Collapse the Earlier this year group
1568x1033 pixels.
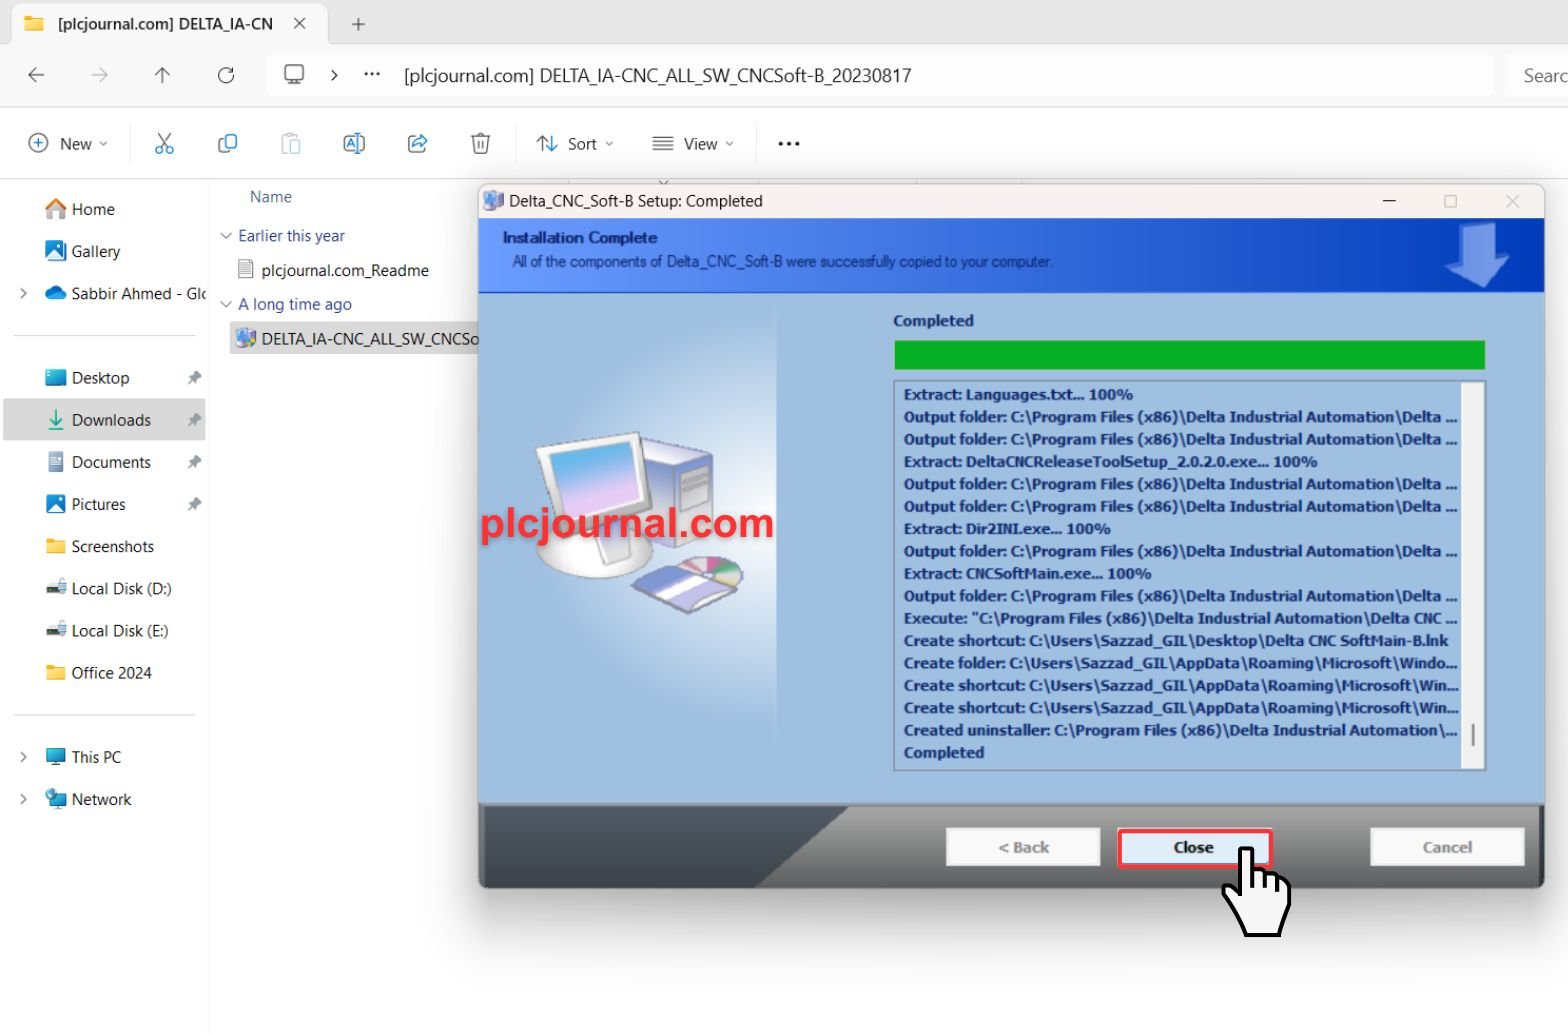point(226,236)
